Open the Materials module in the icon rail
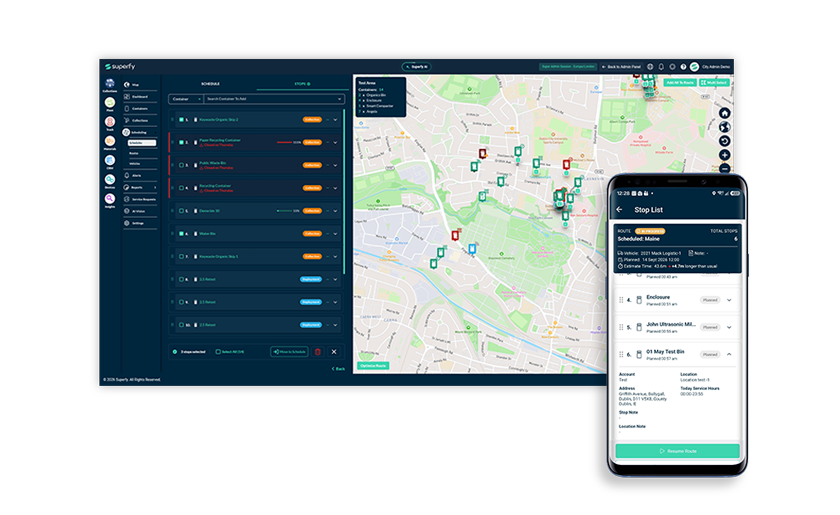The width and height of the screenshot is (840, 515). coord(110,143)
